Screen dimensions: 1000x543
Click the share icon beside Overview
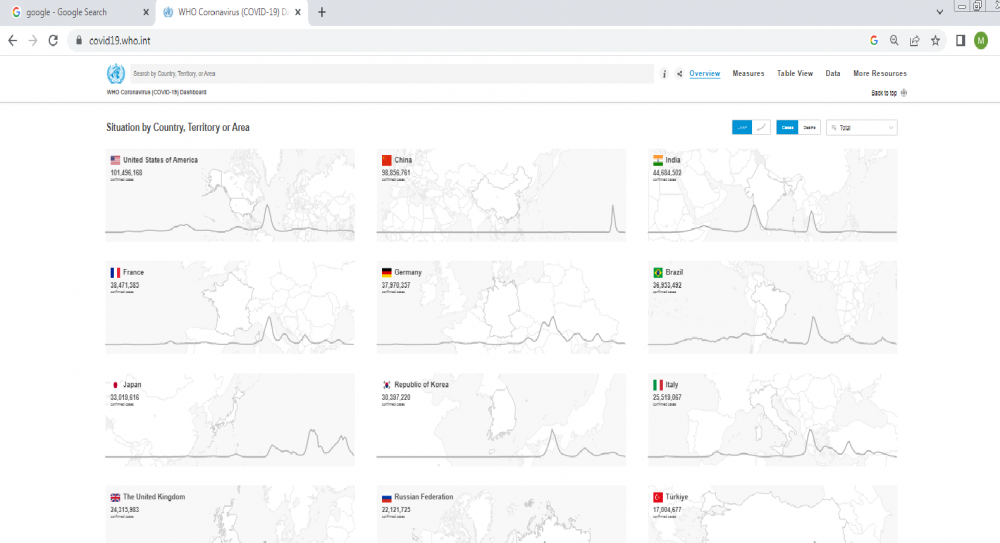tap(679, 74)
